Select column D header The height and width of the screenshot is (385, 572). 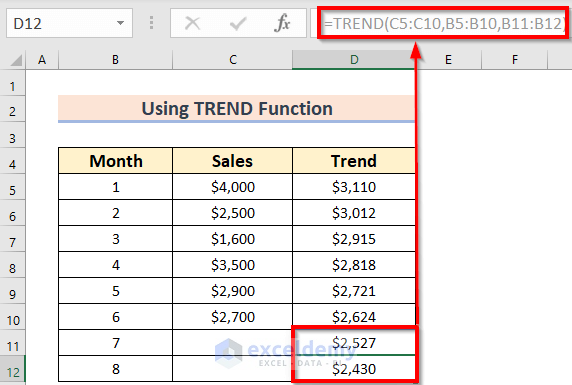(354, 59)
